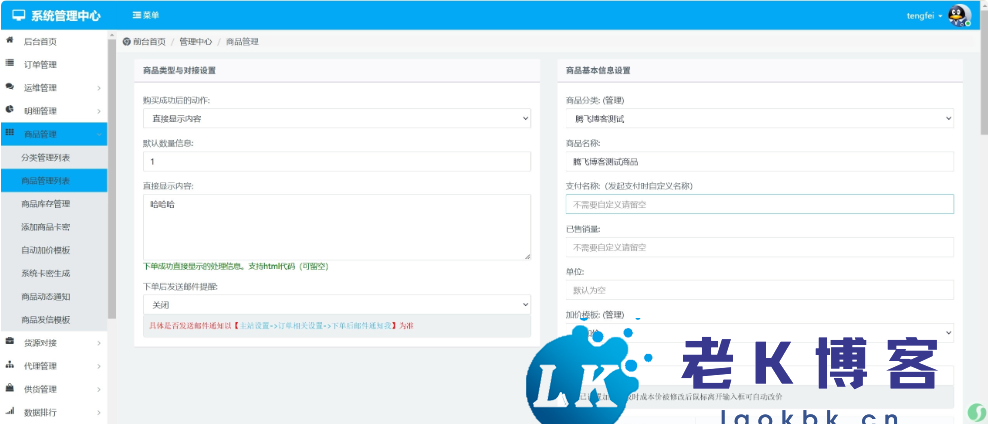Expand the 货源对接 sidebar menu

(x=53, y=343)
